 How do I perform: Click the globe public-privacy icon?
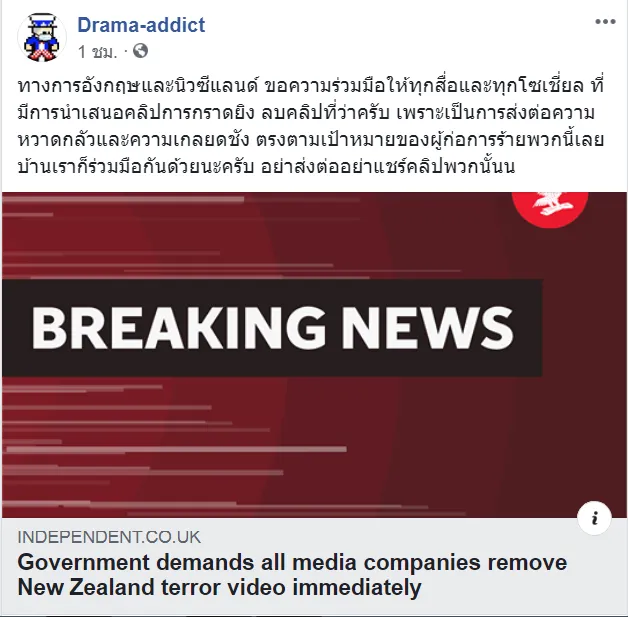pos(140,51)
